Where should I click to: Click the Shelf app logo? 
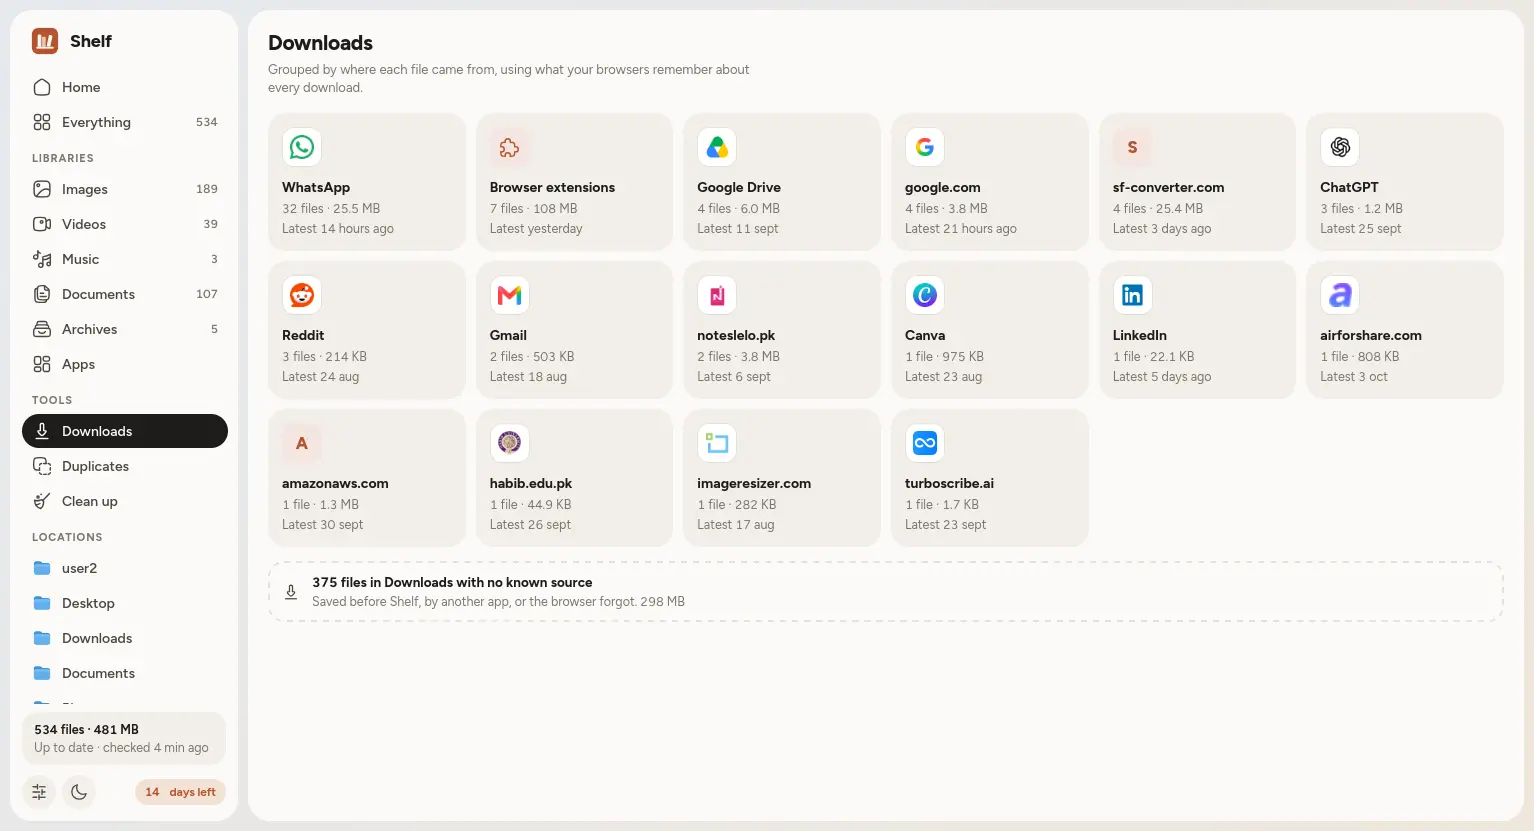[45, 41]
